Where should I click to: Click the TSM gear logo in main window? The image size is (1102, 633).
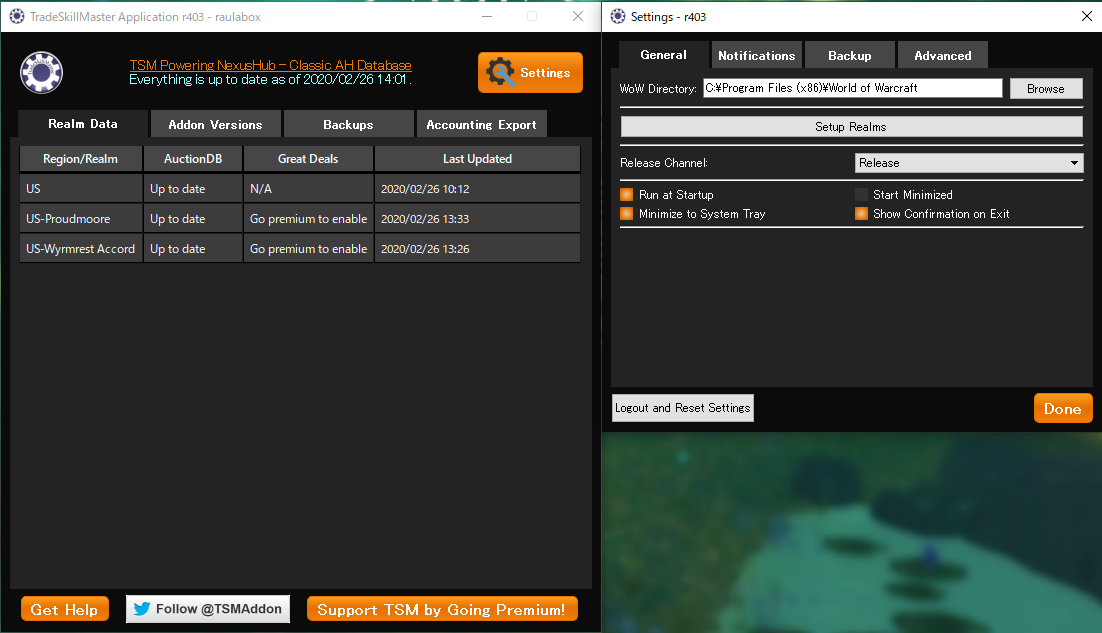(41, 72)
